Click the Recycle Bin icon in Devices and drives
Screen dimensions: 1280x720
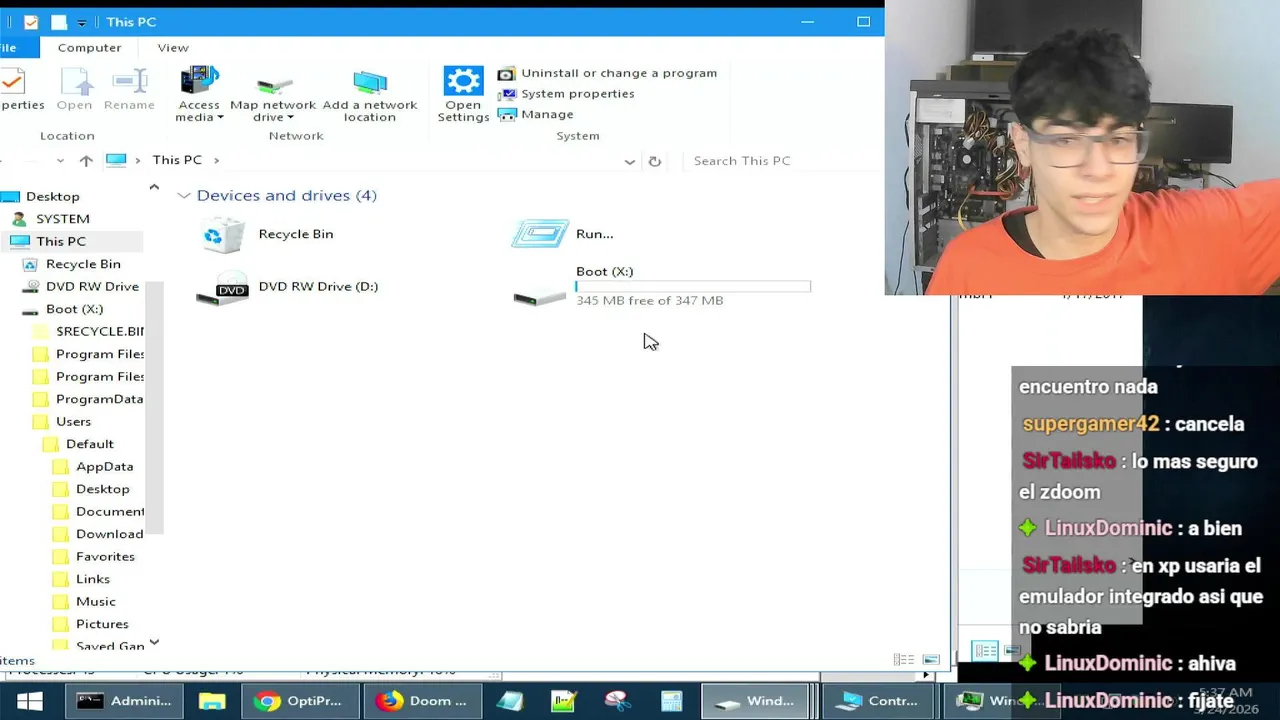tap(223, 235)
